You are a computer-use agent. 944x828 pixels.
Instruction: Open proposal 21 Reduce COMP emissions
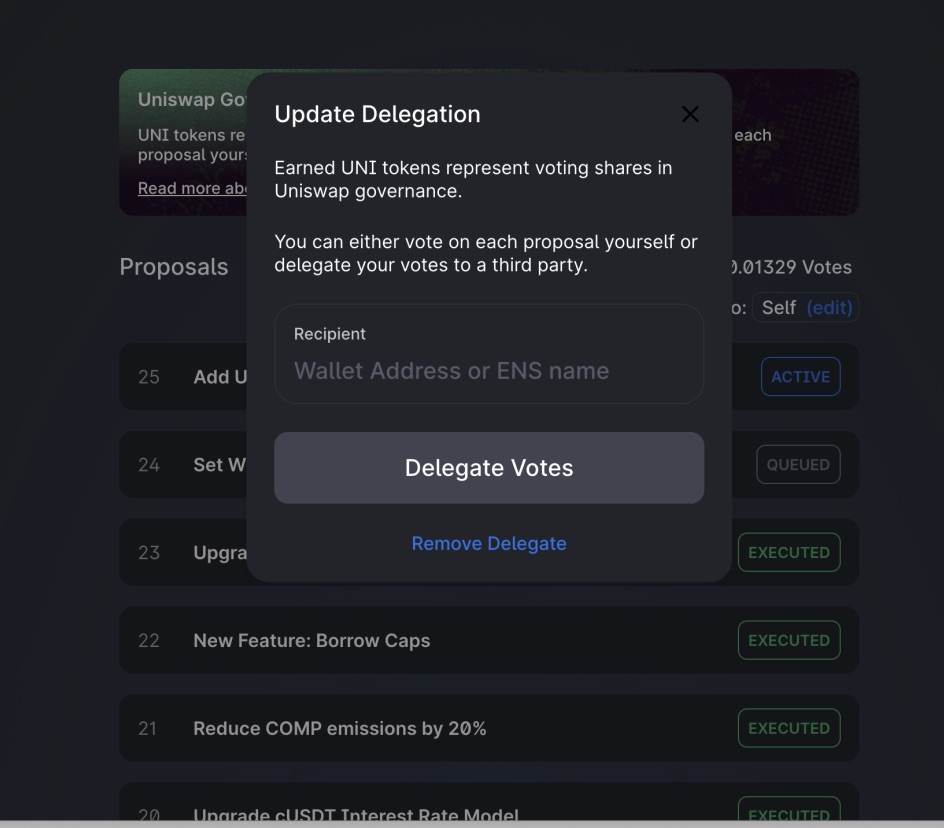(x=340, y=728)
